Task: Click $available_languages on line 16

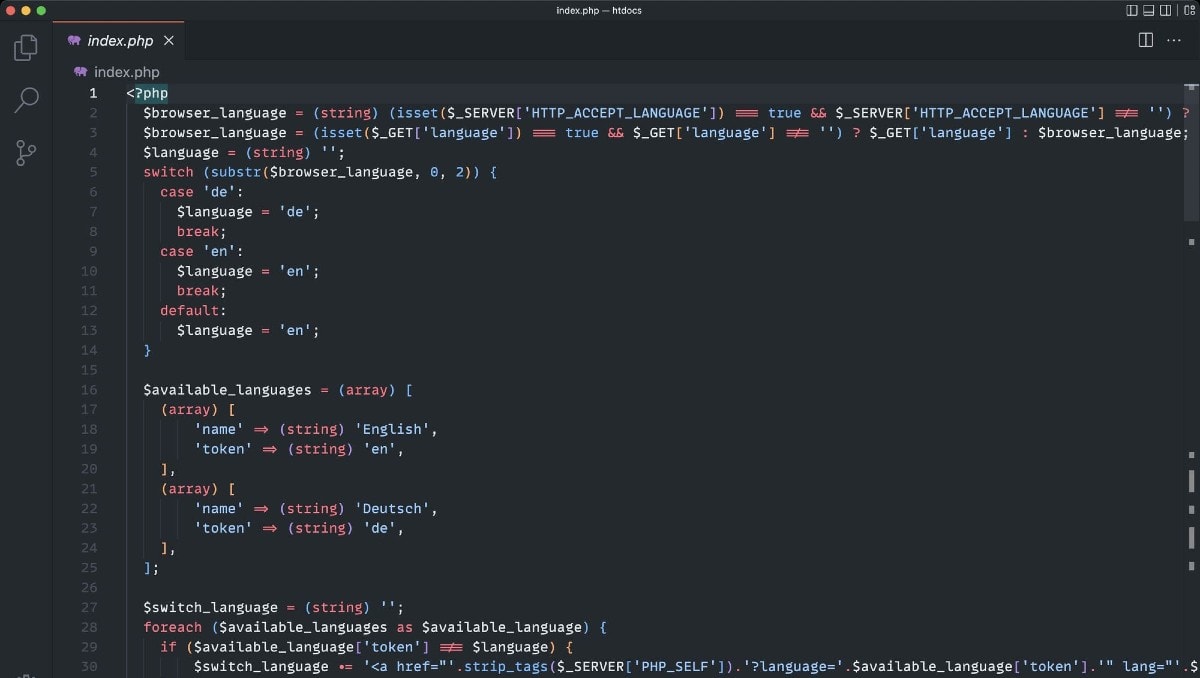Action: (x=226, y=390)
